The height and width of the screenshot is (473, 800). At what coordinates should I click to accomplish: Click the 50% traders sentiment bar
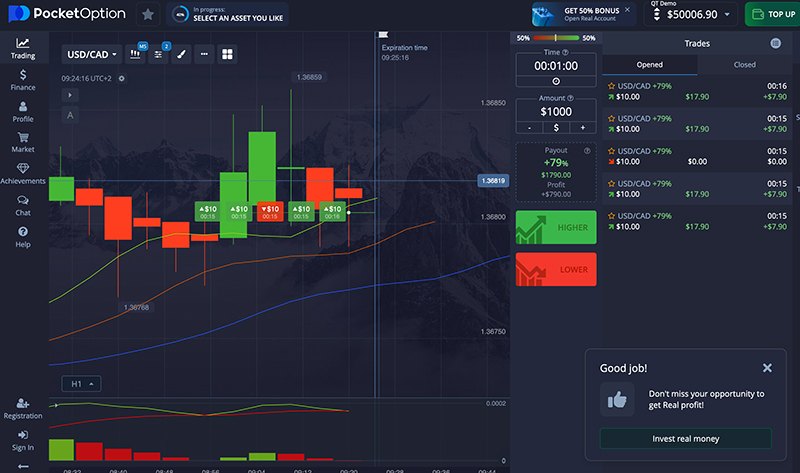(556, 38)
